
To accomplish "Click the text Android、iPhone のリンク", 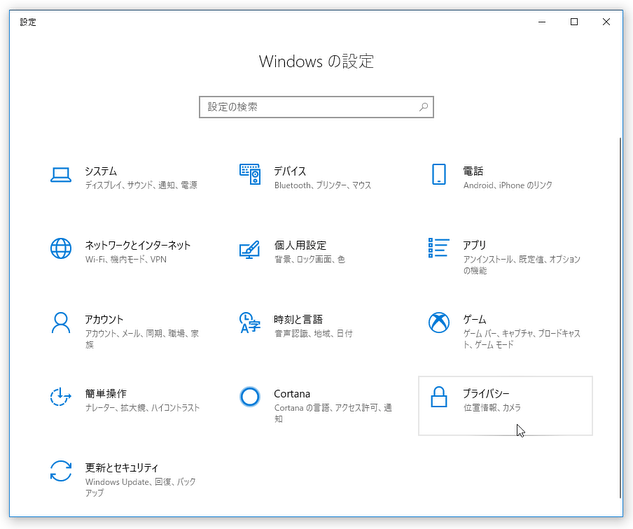I will point(507,185).
